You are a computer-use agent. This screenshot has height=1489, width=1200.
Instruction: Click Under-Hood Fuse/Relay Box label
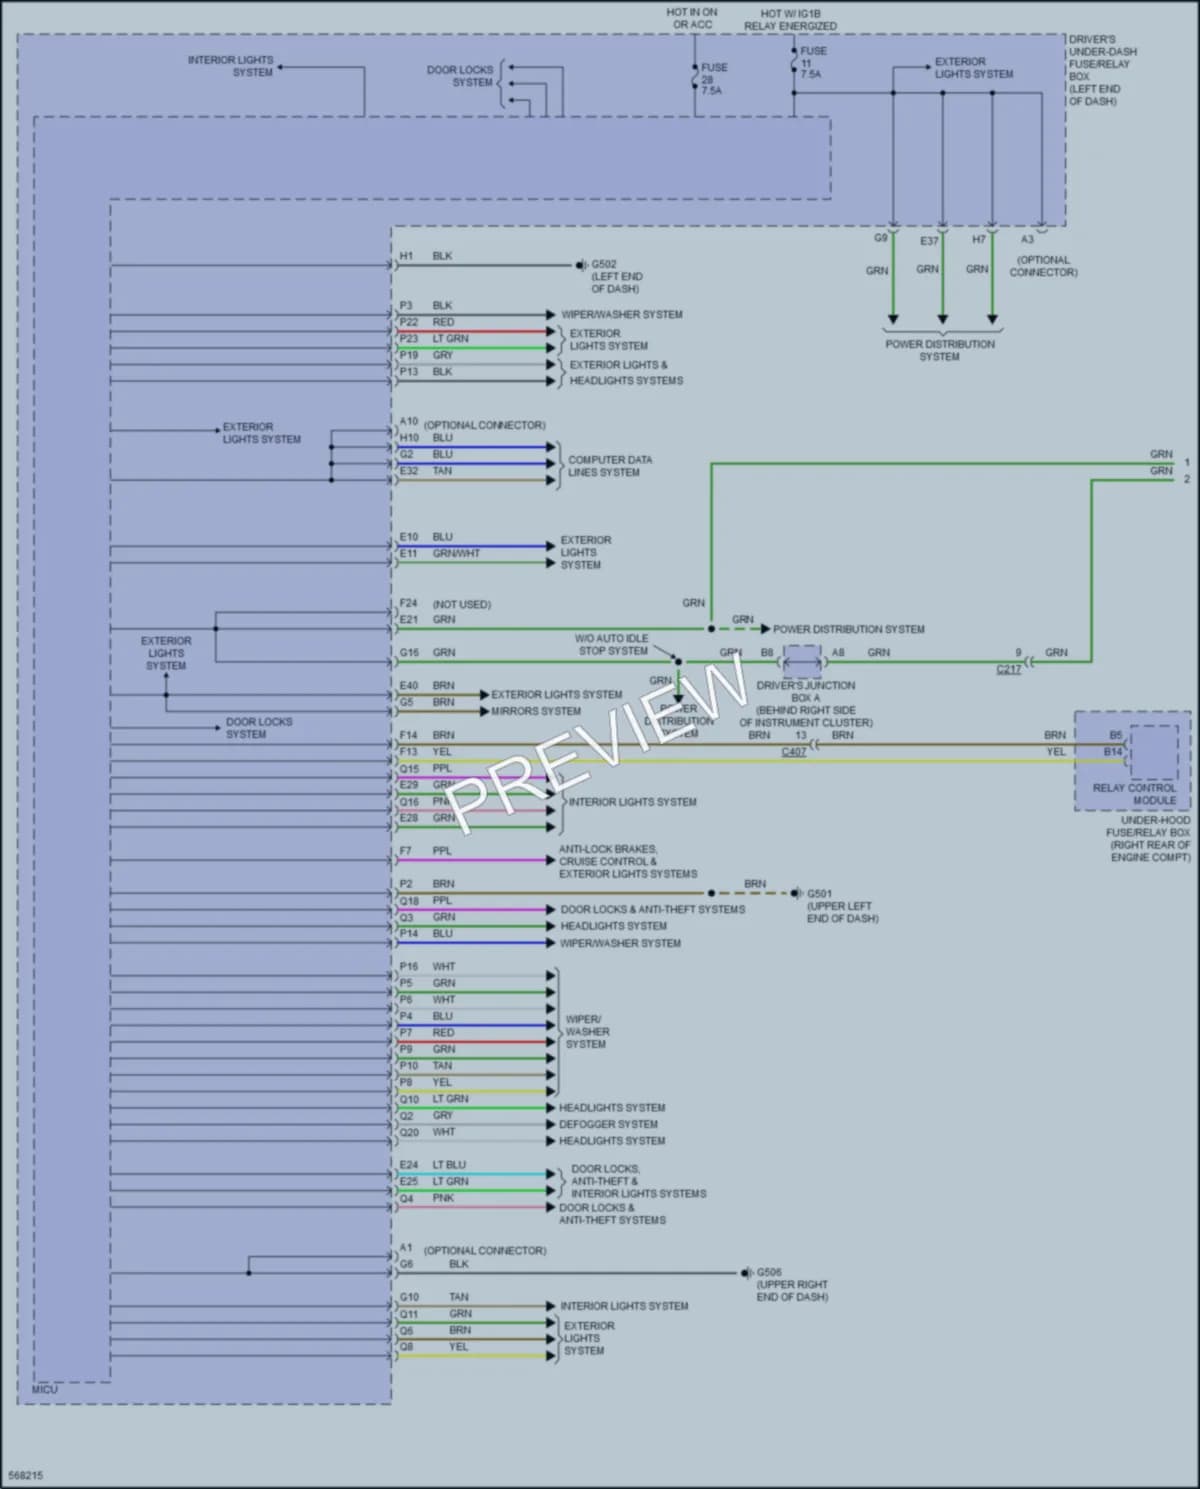(x=1148, y=839)
